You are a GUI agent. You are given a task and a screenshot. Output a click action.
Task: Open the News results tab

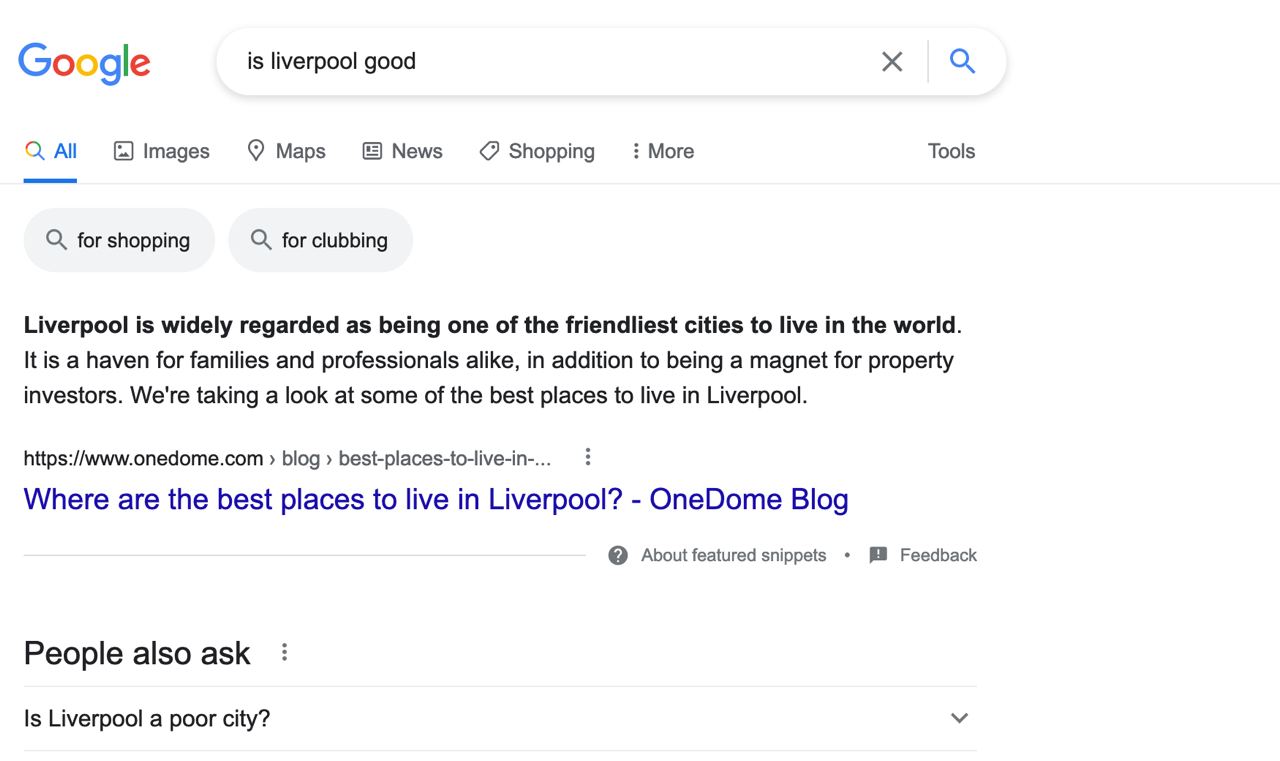coord(402,151)
